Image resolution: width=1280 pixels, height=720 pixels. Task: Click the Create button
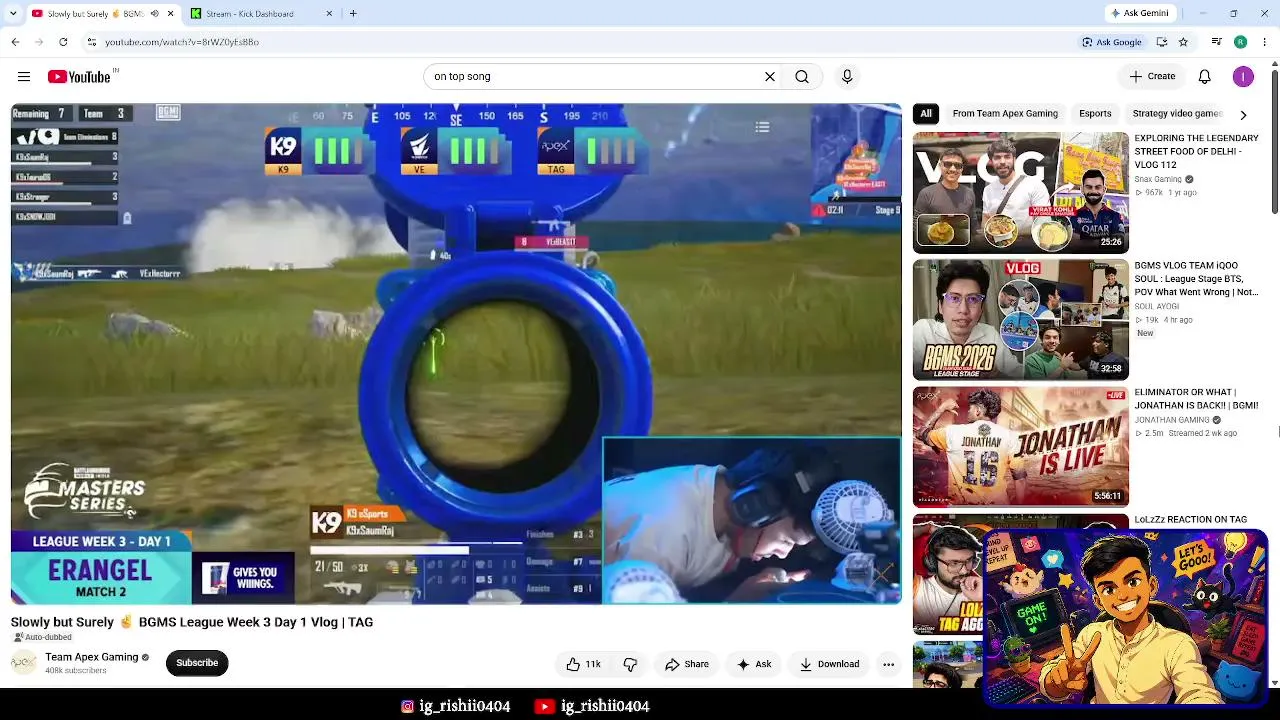coord(1152,77)
